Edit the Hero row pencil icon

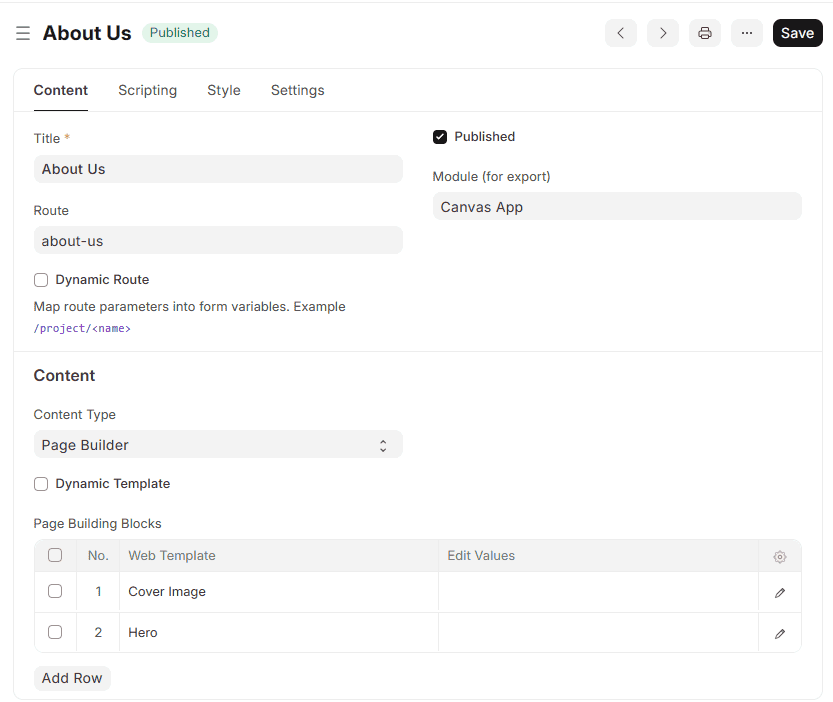tap(780, 633)
